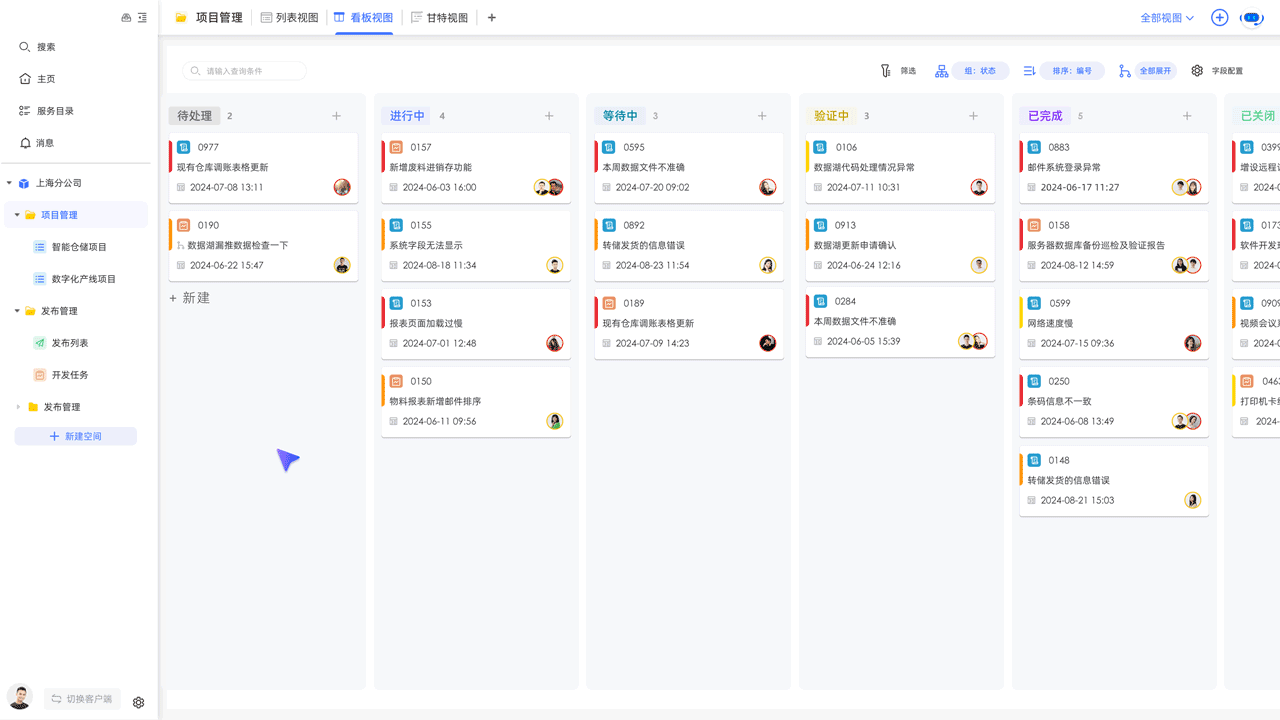Open 开发任务 in the sidebar
This screenshot has width=1280, height=720.
pyautogui.click(x=70, y=375)
